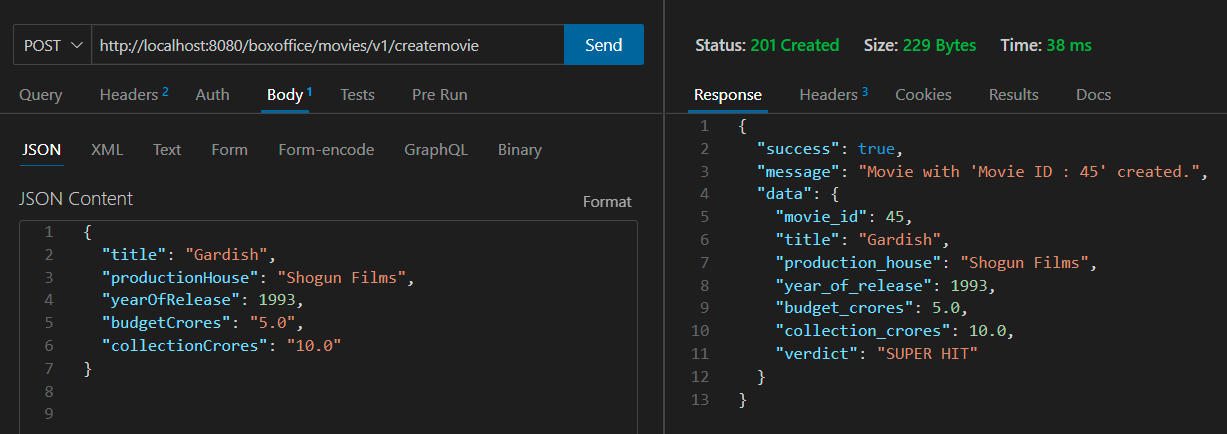1227x434 pixels.
Task: Open the Results tab
Action: [x=1014, y=95]
